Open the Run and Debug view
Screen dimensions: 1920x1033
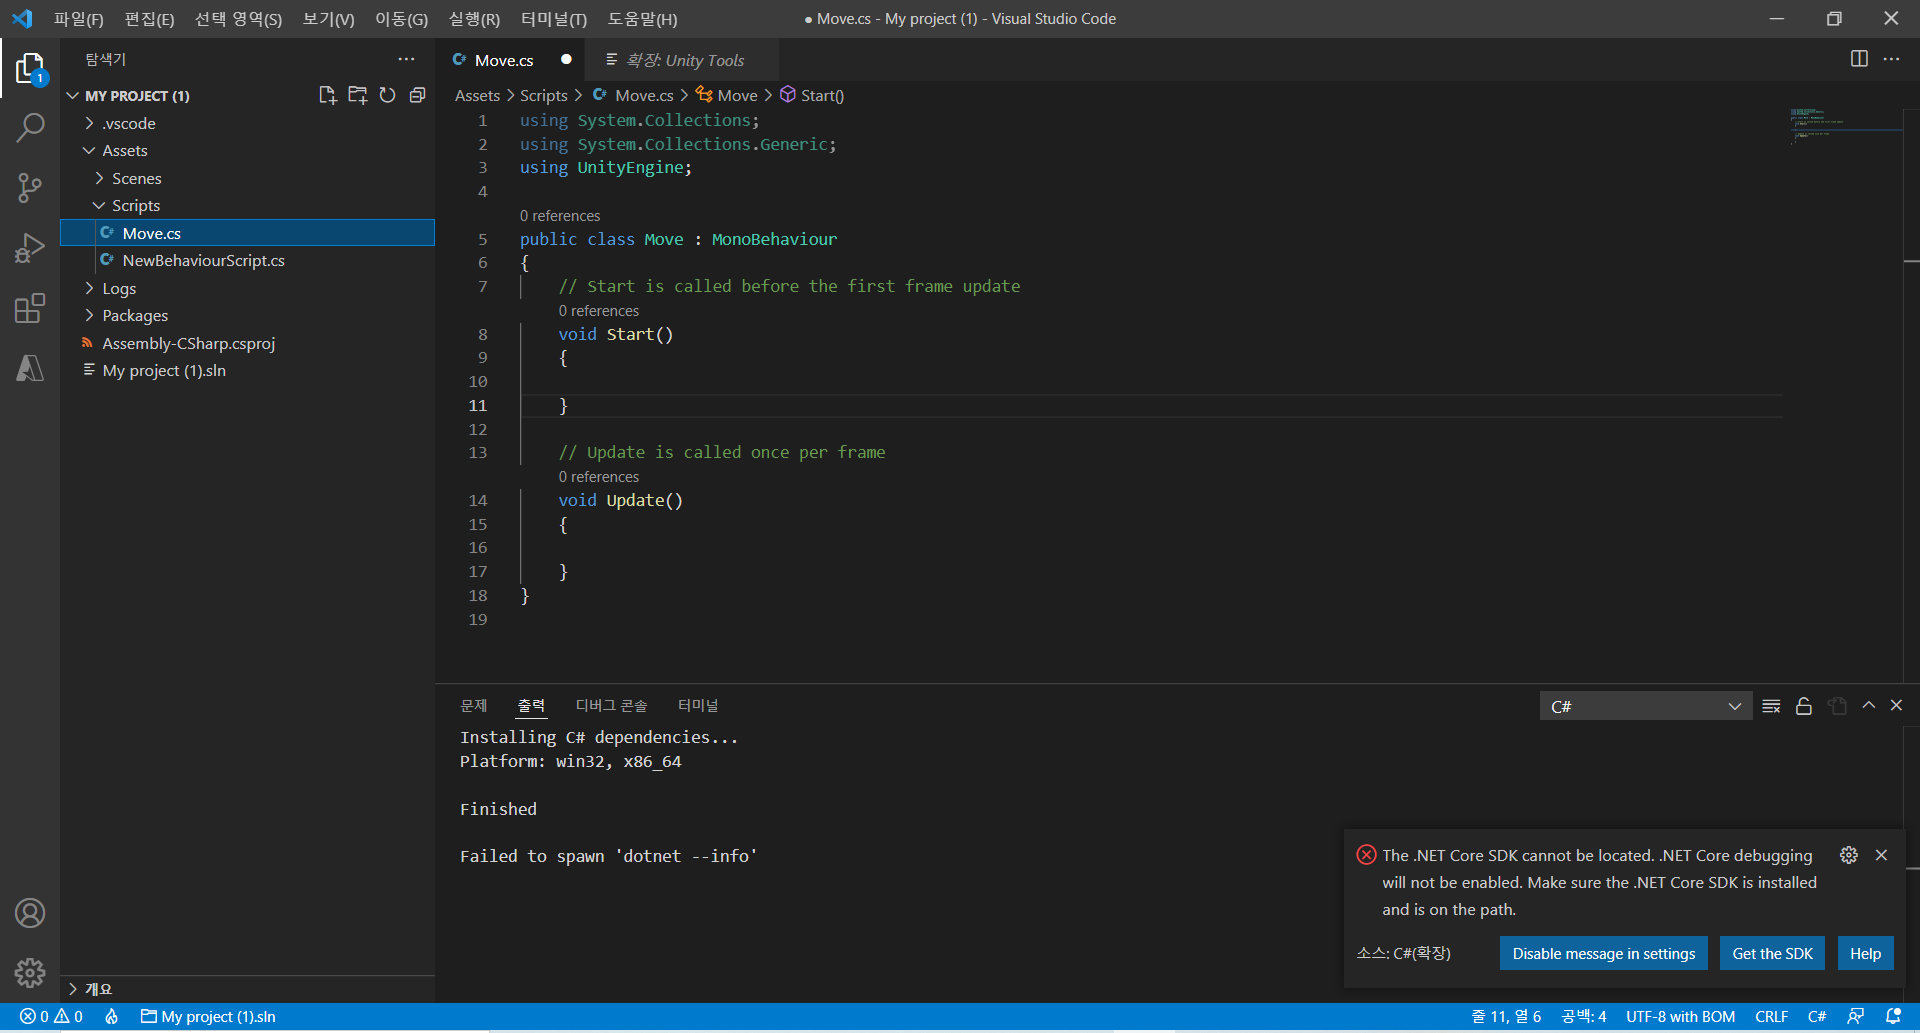30,248
